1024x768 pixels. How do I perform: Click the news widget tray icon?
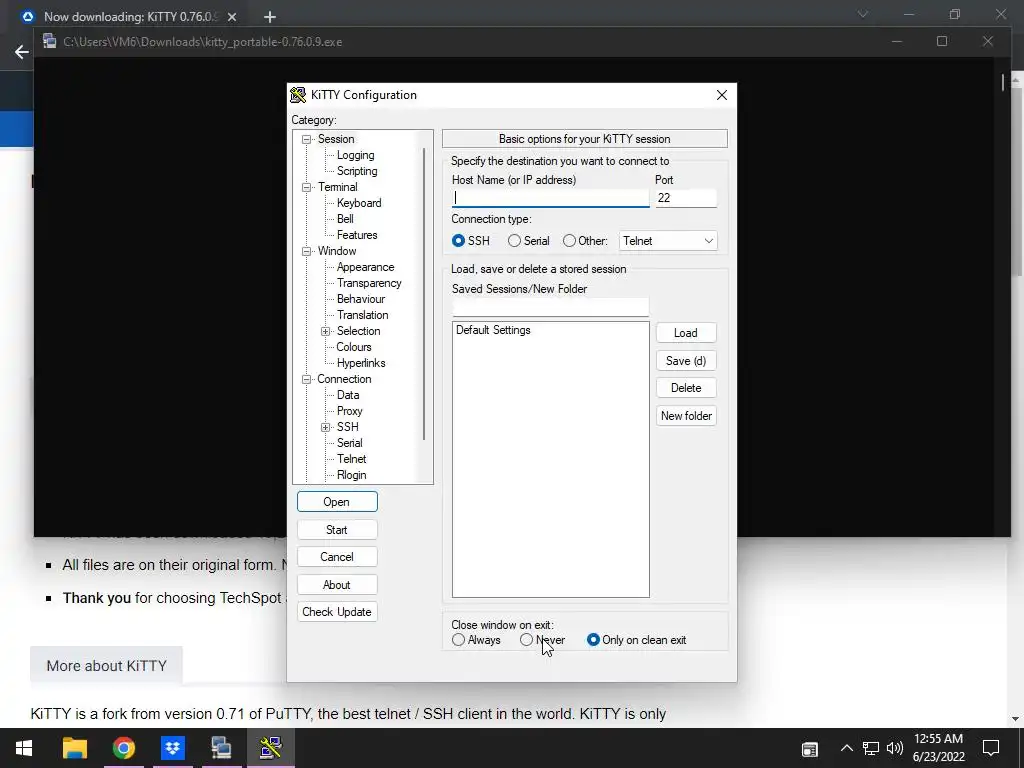[810, 749]
